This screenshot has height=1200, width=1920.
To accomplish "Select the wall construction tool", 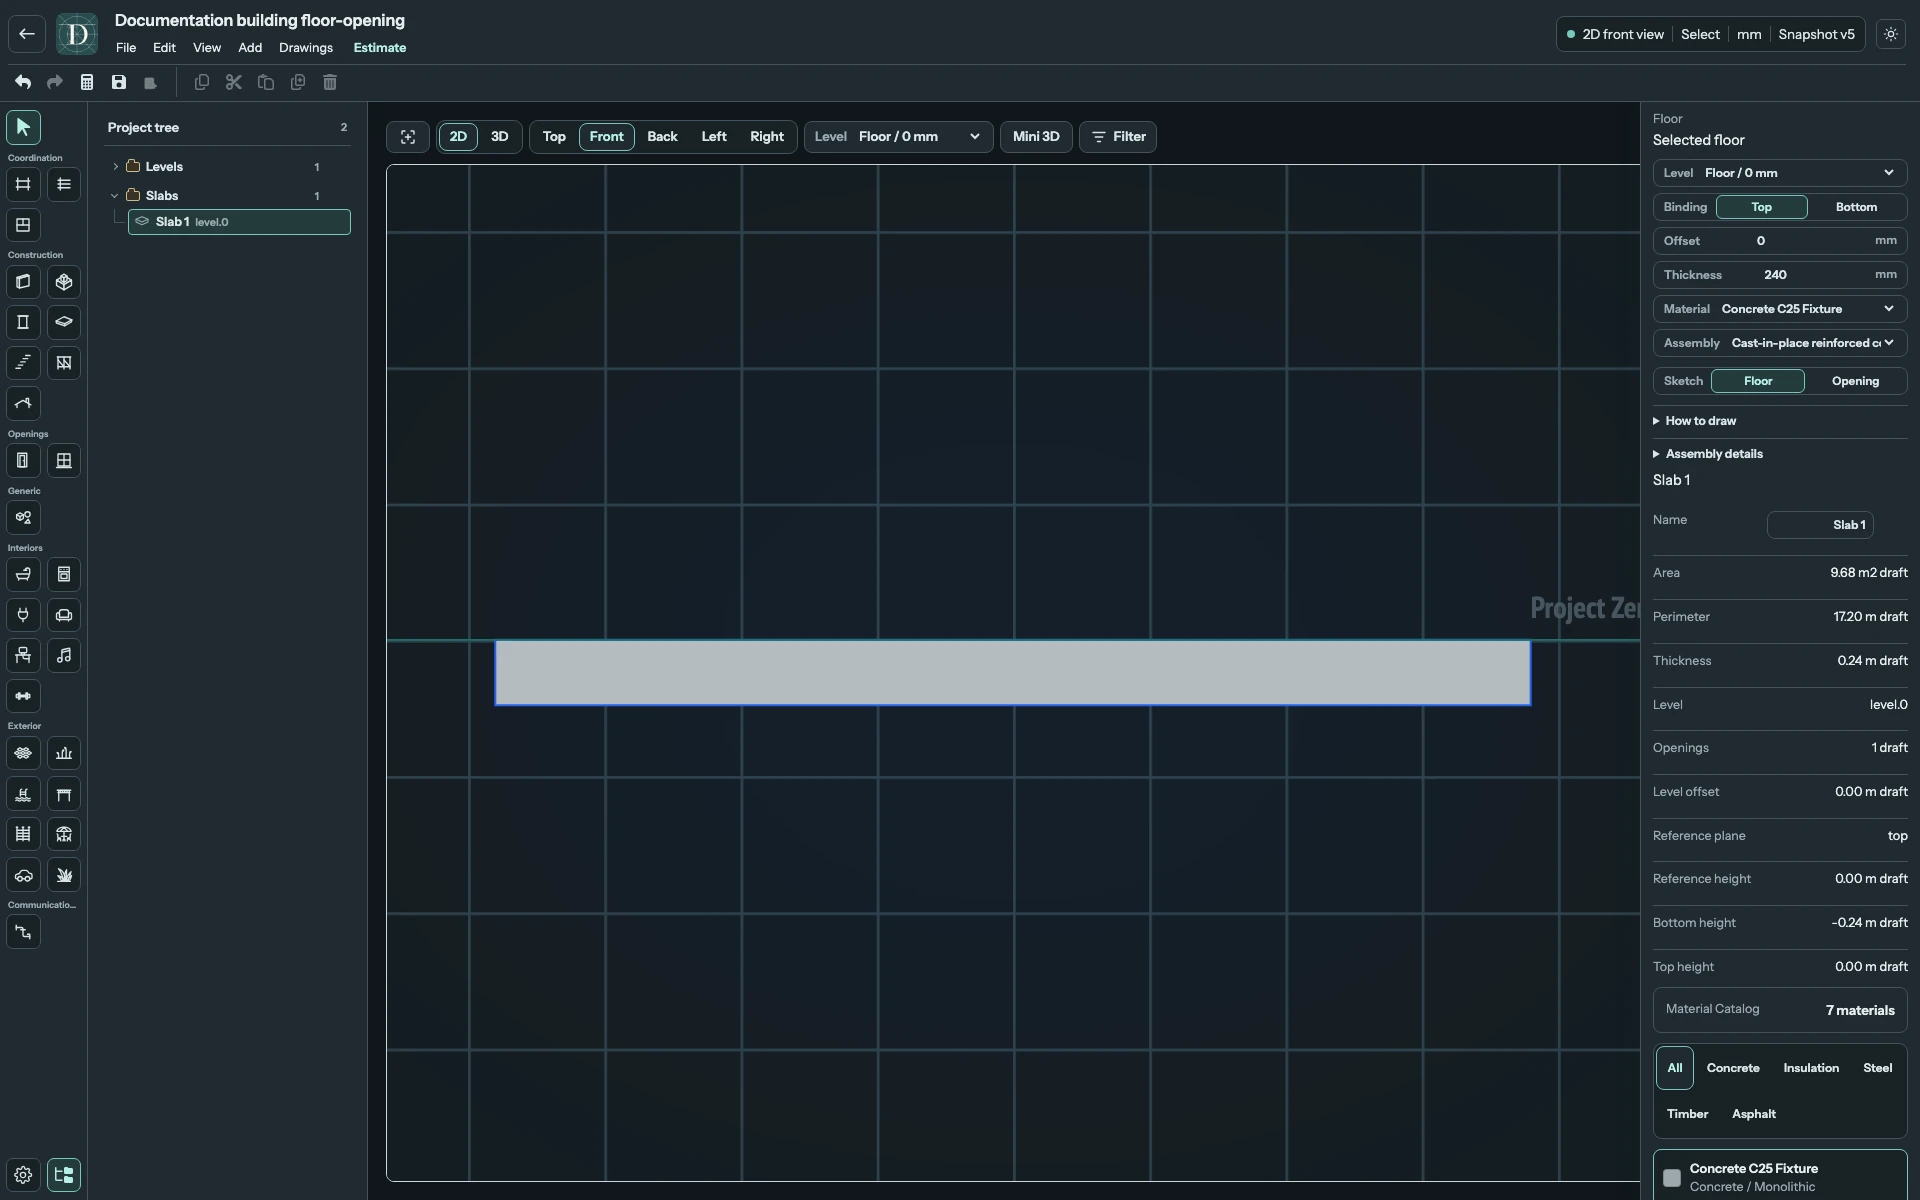I will [23, 282].
